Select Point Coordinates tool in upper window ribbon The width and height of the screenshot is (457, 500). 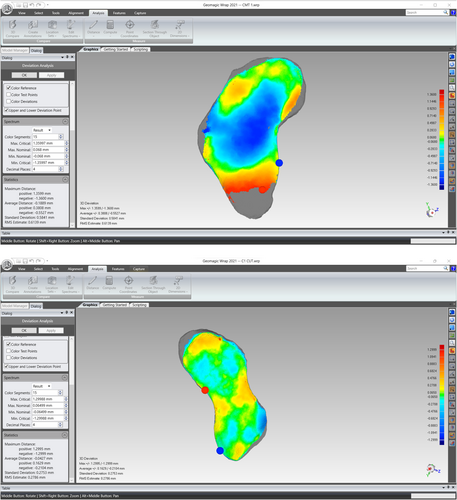[x=130, y=29]
